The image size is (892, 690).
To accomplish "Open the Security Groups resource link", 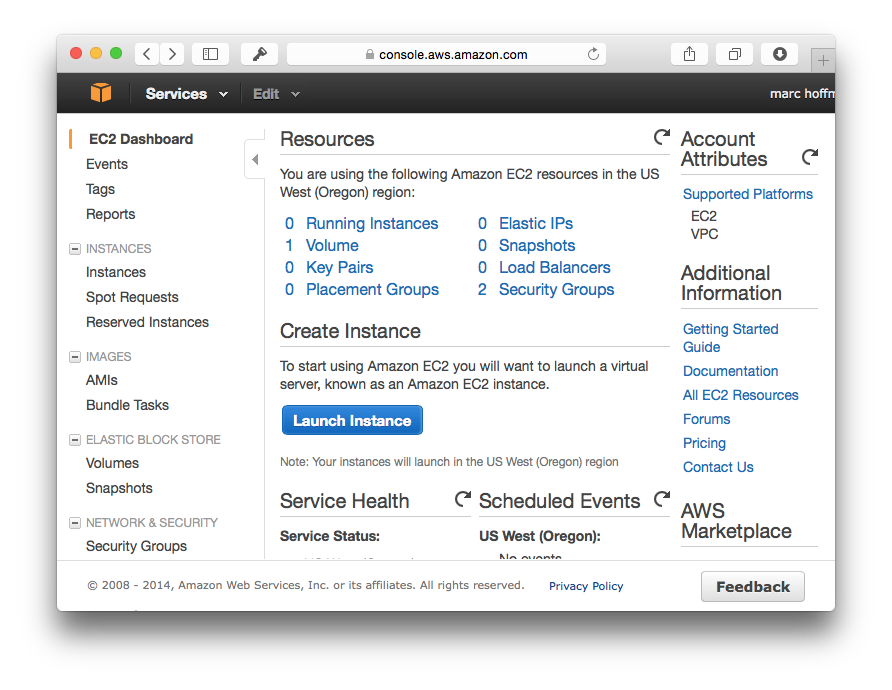I will 556,290.
